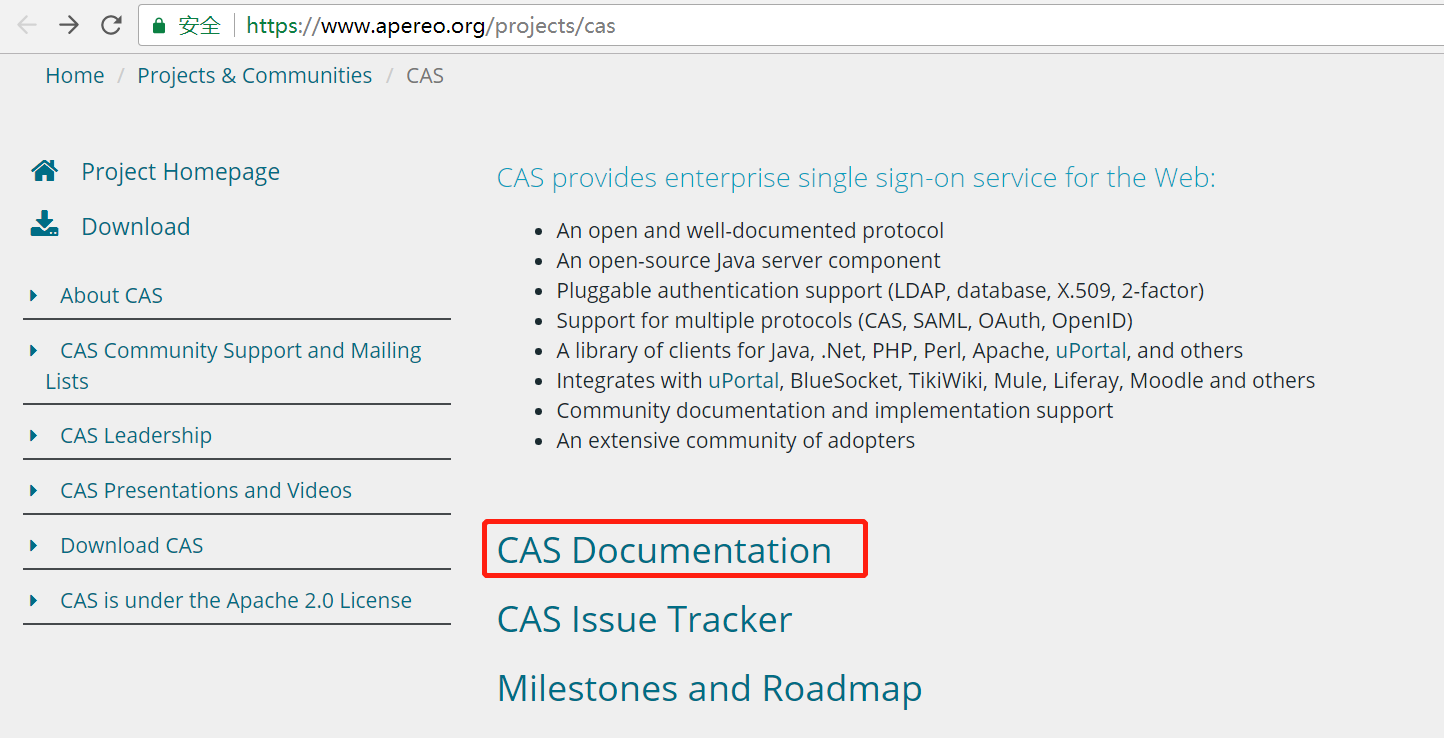1444x738 pixels.
Task: Select the CAS Leadership menu item
Action: (x=136, y=436)
